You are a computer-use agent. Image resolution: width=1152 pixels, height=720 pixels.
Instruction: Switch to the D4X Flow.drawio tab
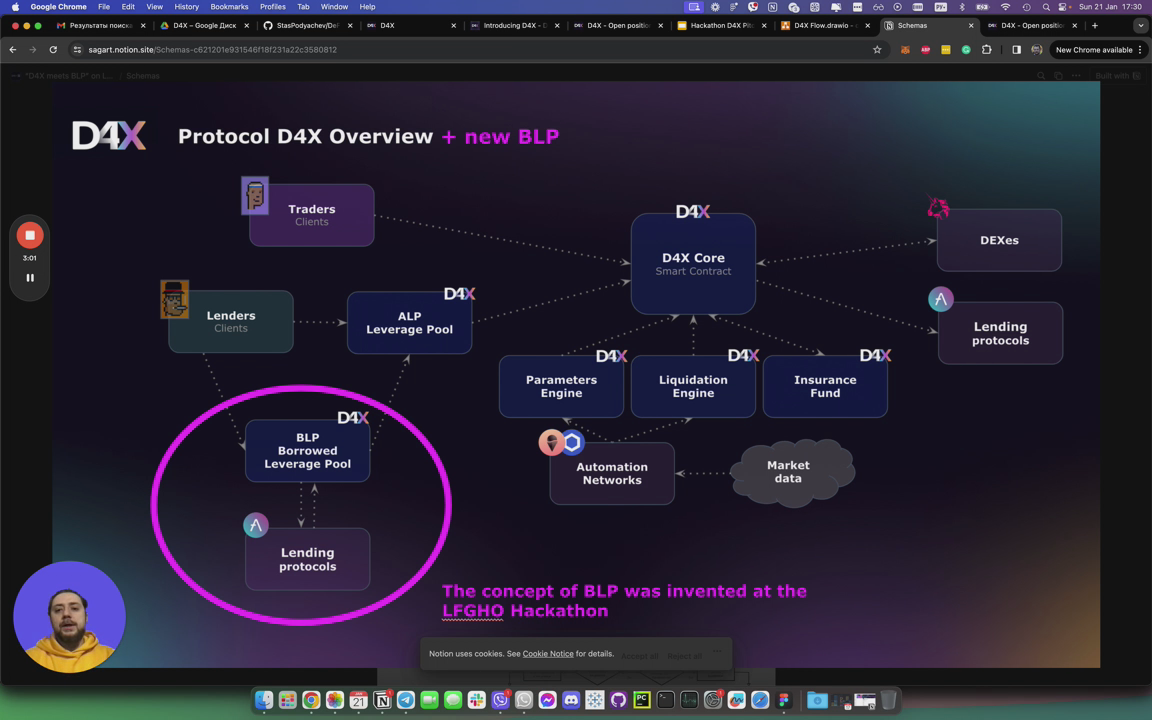coord(825,25)
